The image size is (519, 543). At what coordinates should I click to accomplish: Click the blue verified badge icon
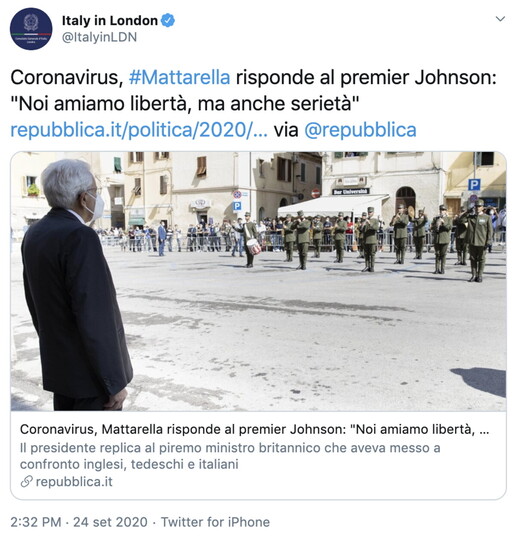[x=168, y=20]
